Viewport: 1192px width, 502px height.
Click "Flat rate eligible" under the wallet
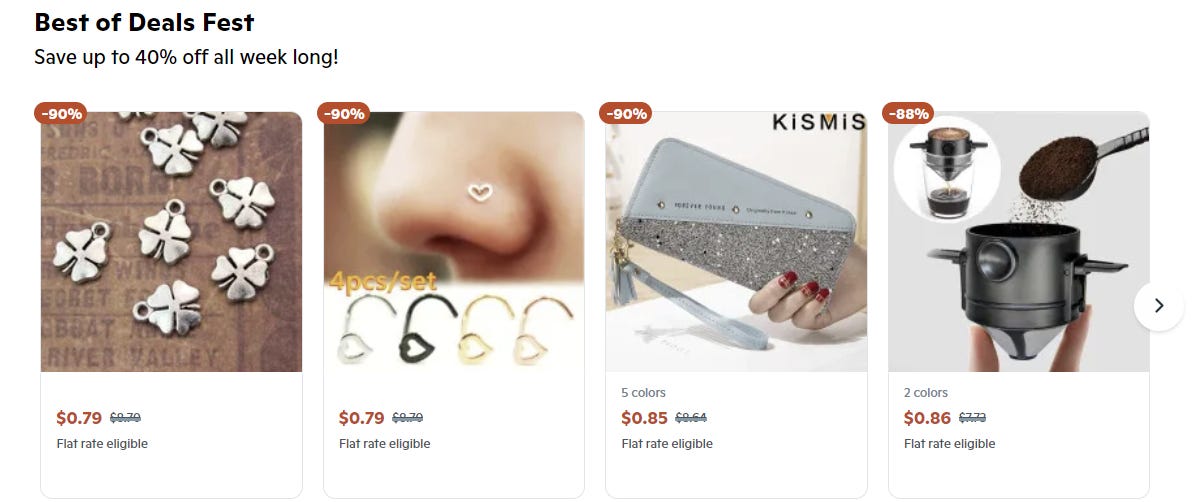pos(667,443)
